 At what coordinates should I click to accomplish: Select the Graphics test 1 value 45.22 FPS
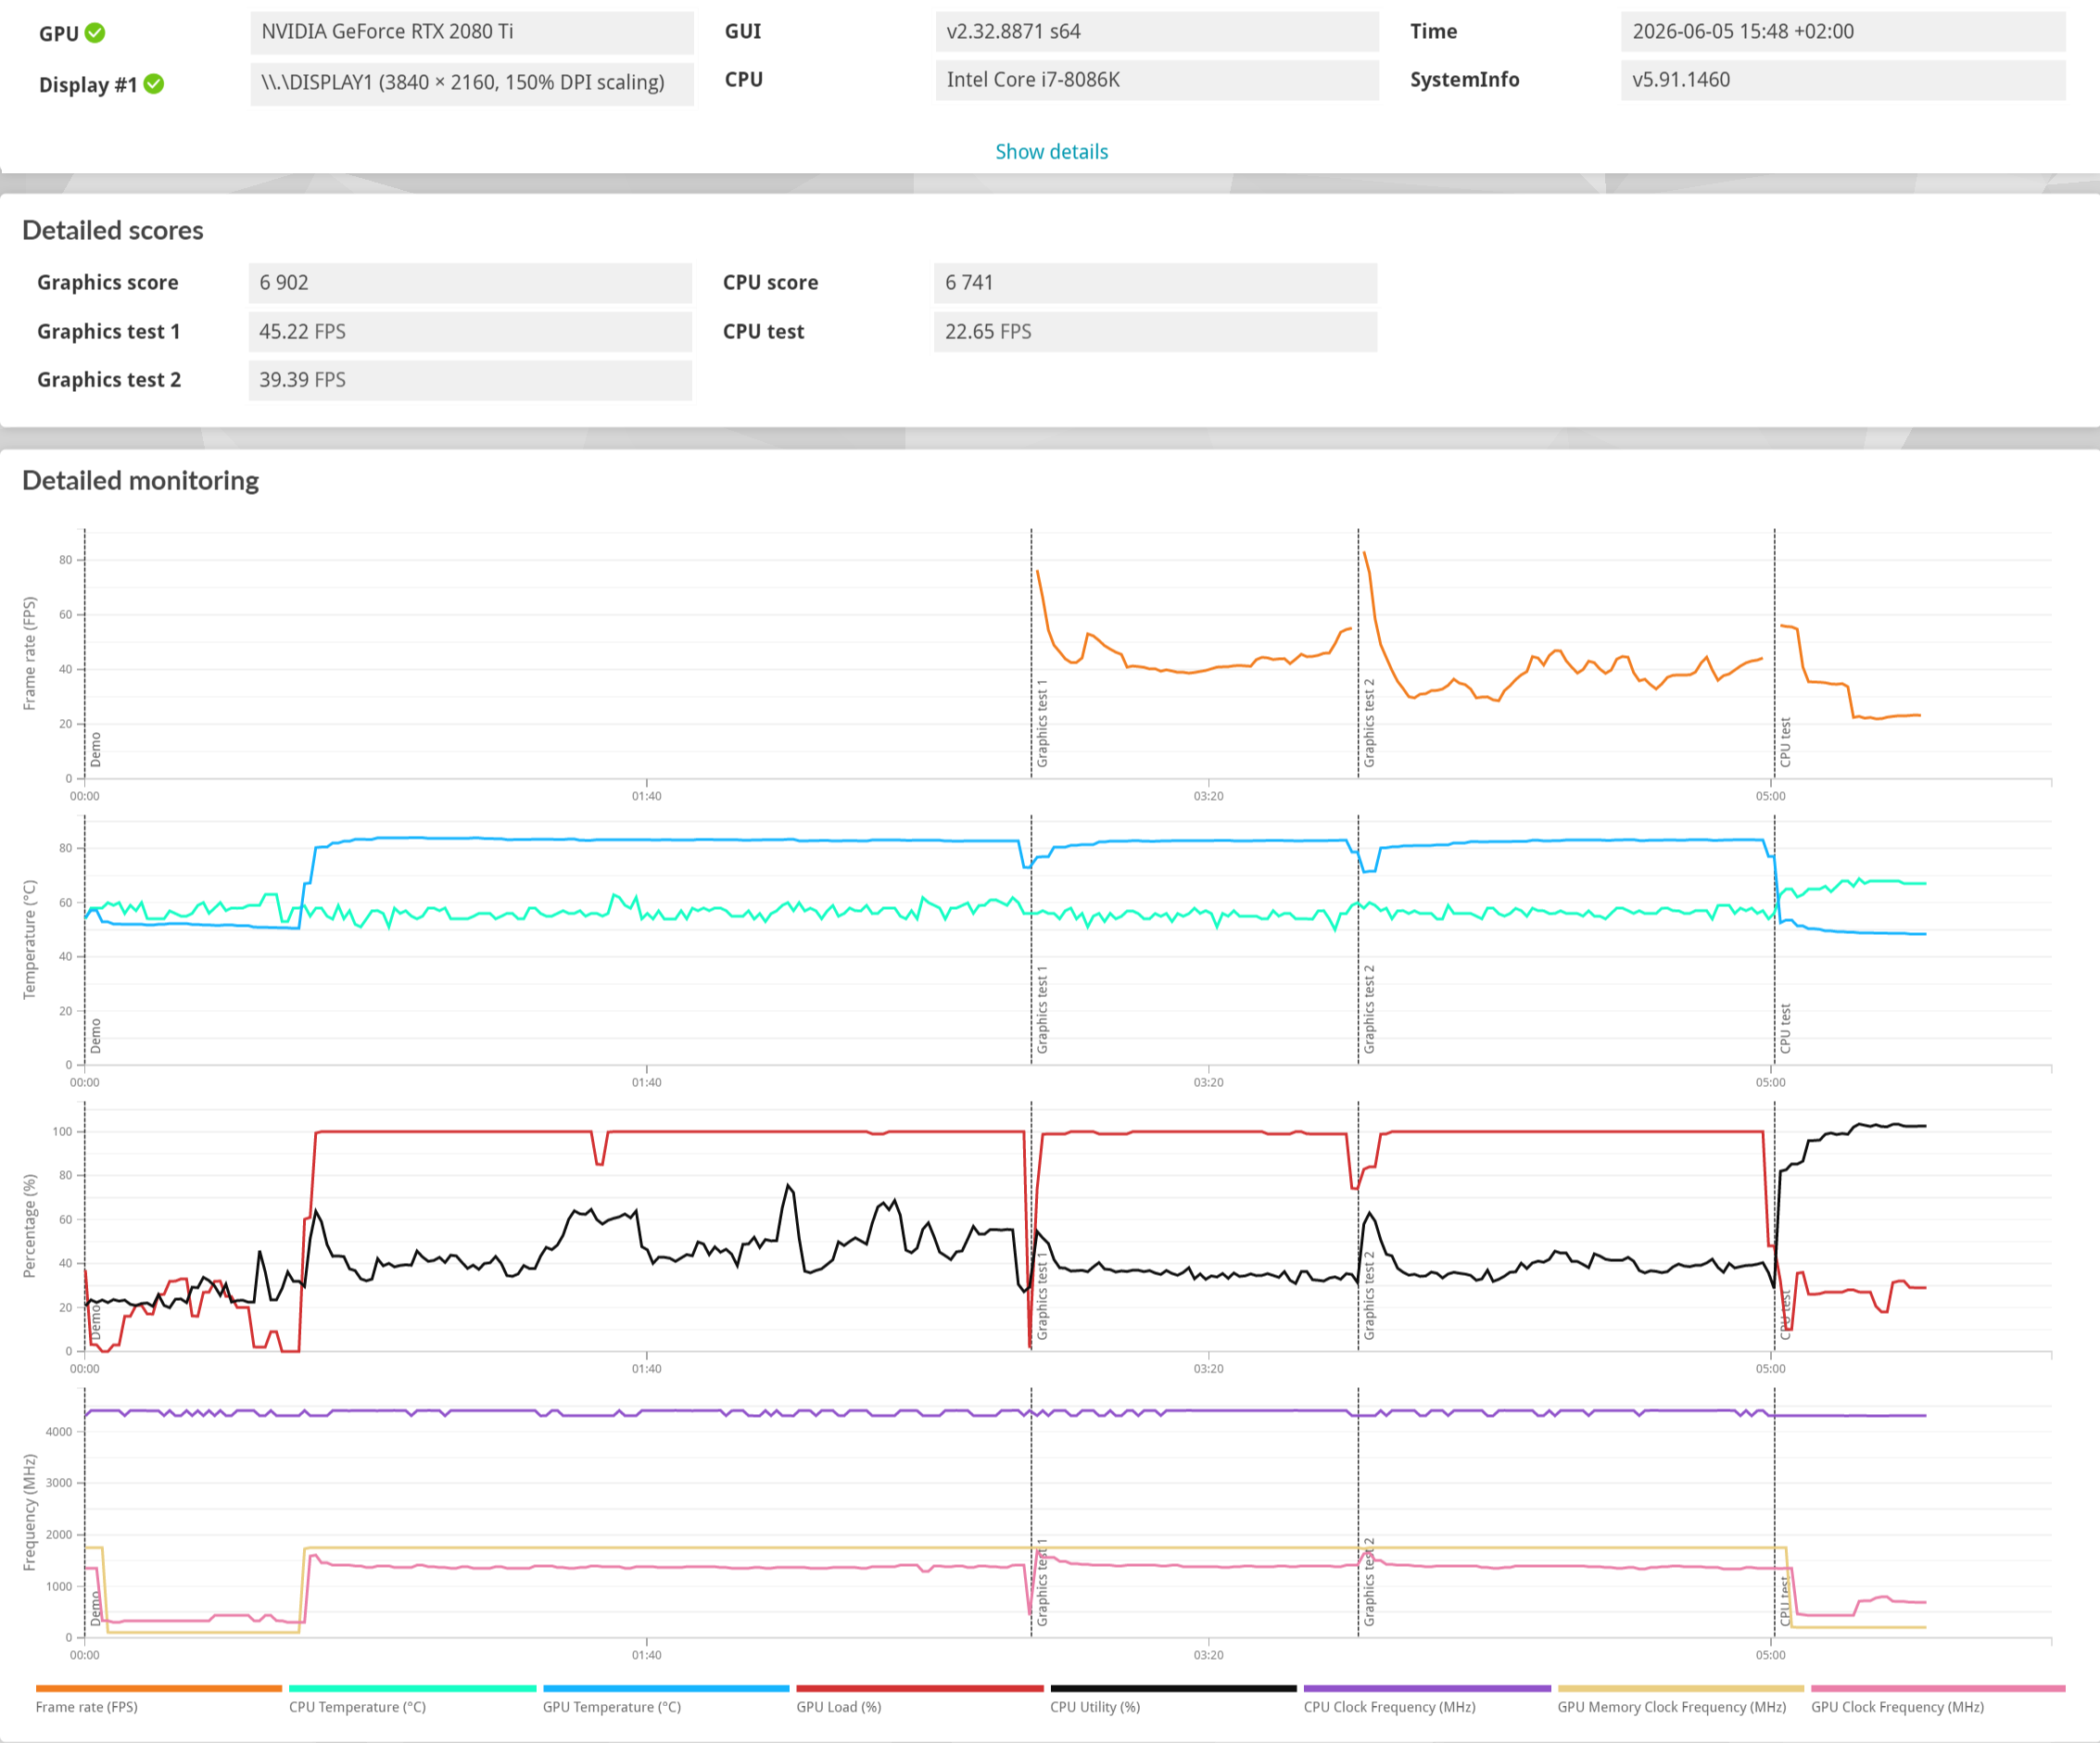(470, 332)
